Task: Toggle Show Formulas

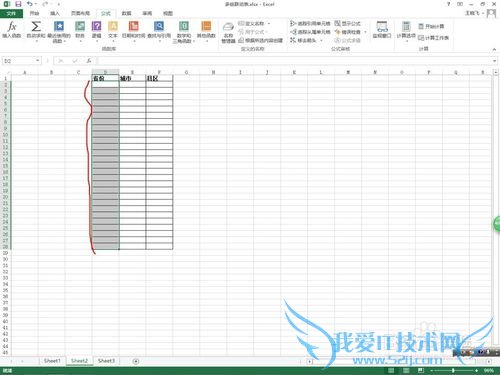Action: [x=347, y=23]
